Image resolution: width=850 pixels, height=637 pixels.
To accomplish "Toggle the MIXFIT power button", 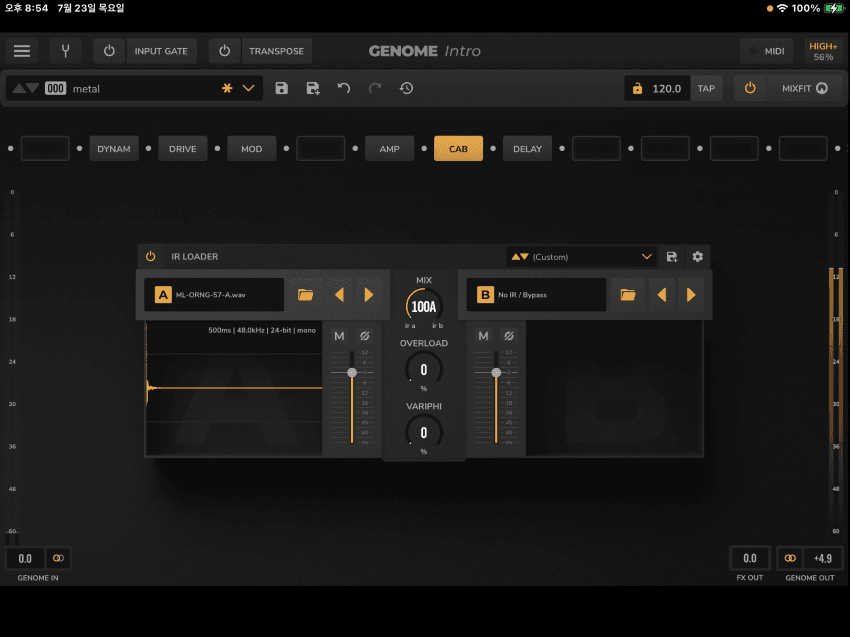I will 750,88.
